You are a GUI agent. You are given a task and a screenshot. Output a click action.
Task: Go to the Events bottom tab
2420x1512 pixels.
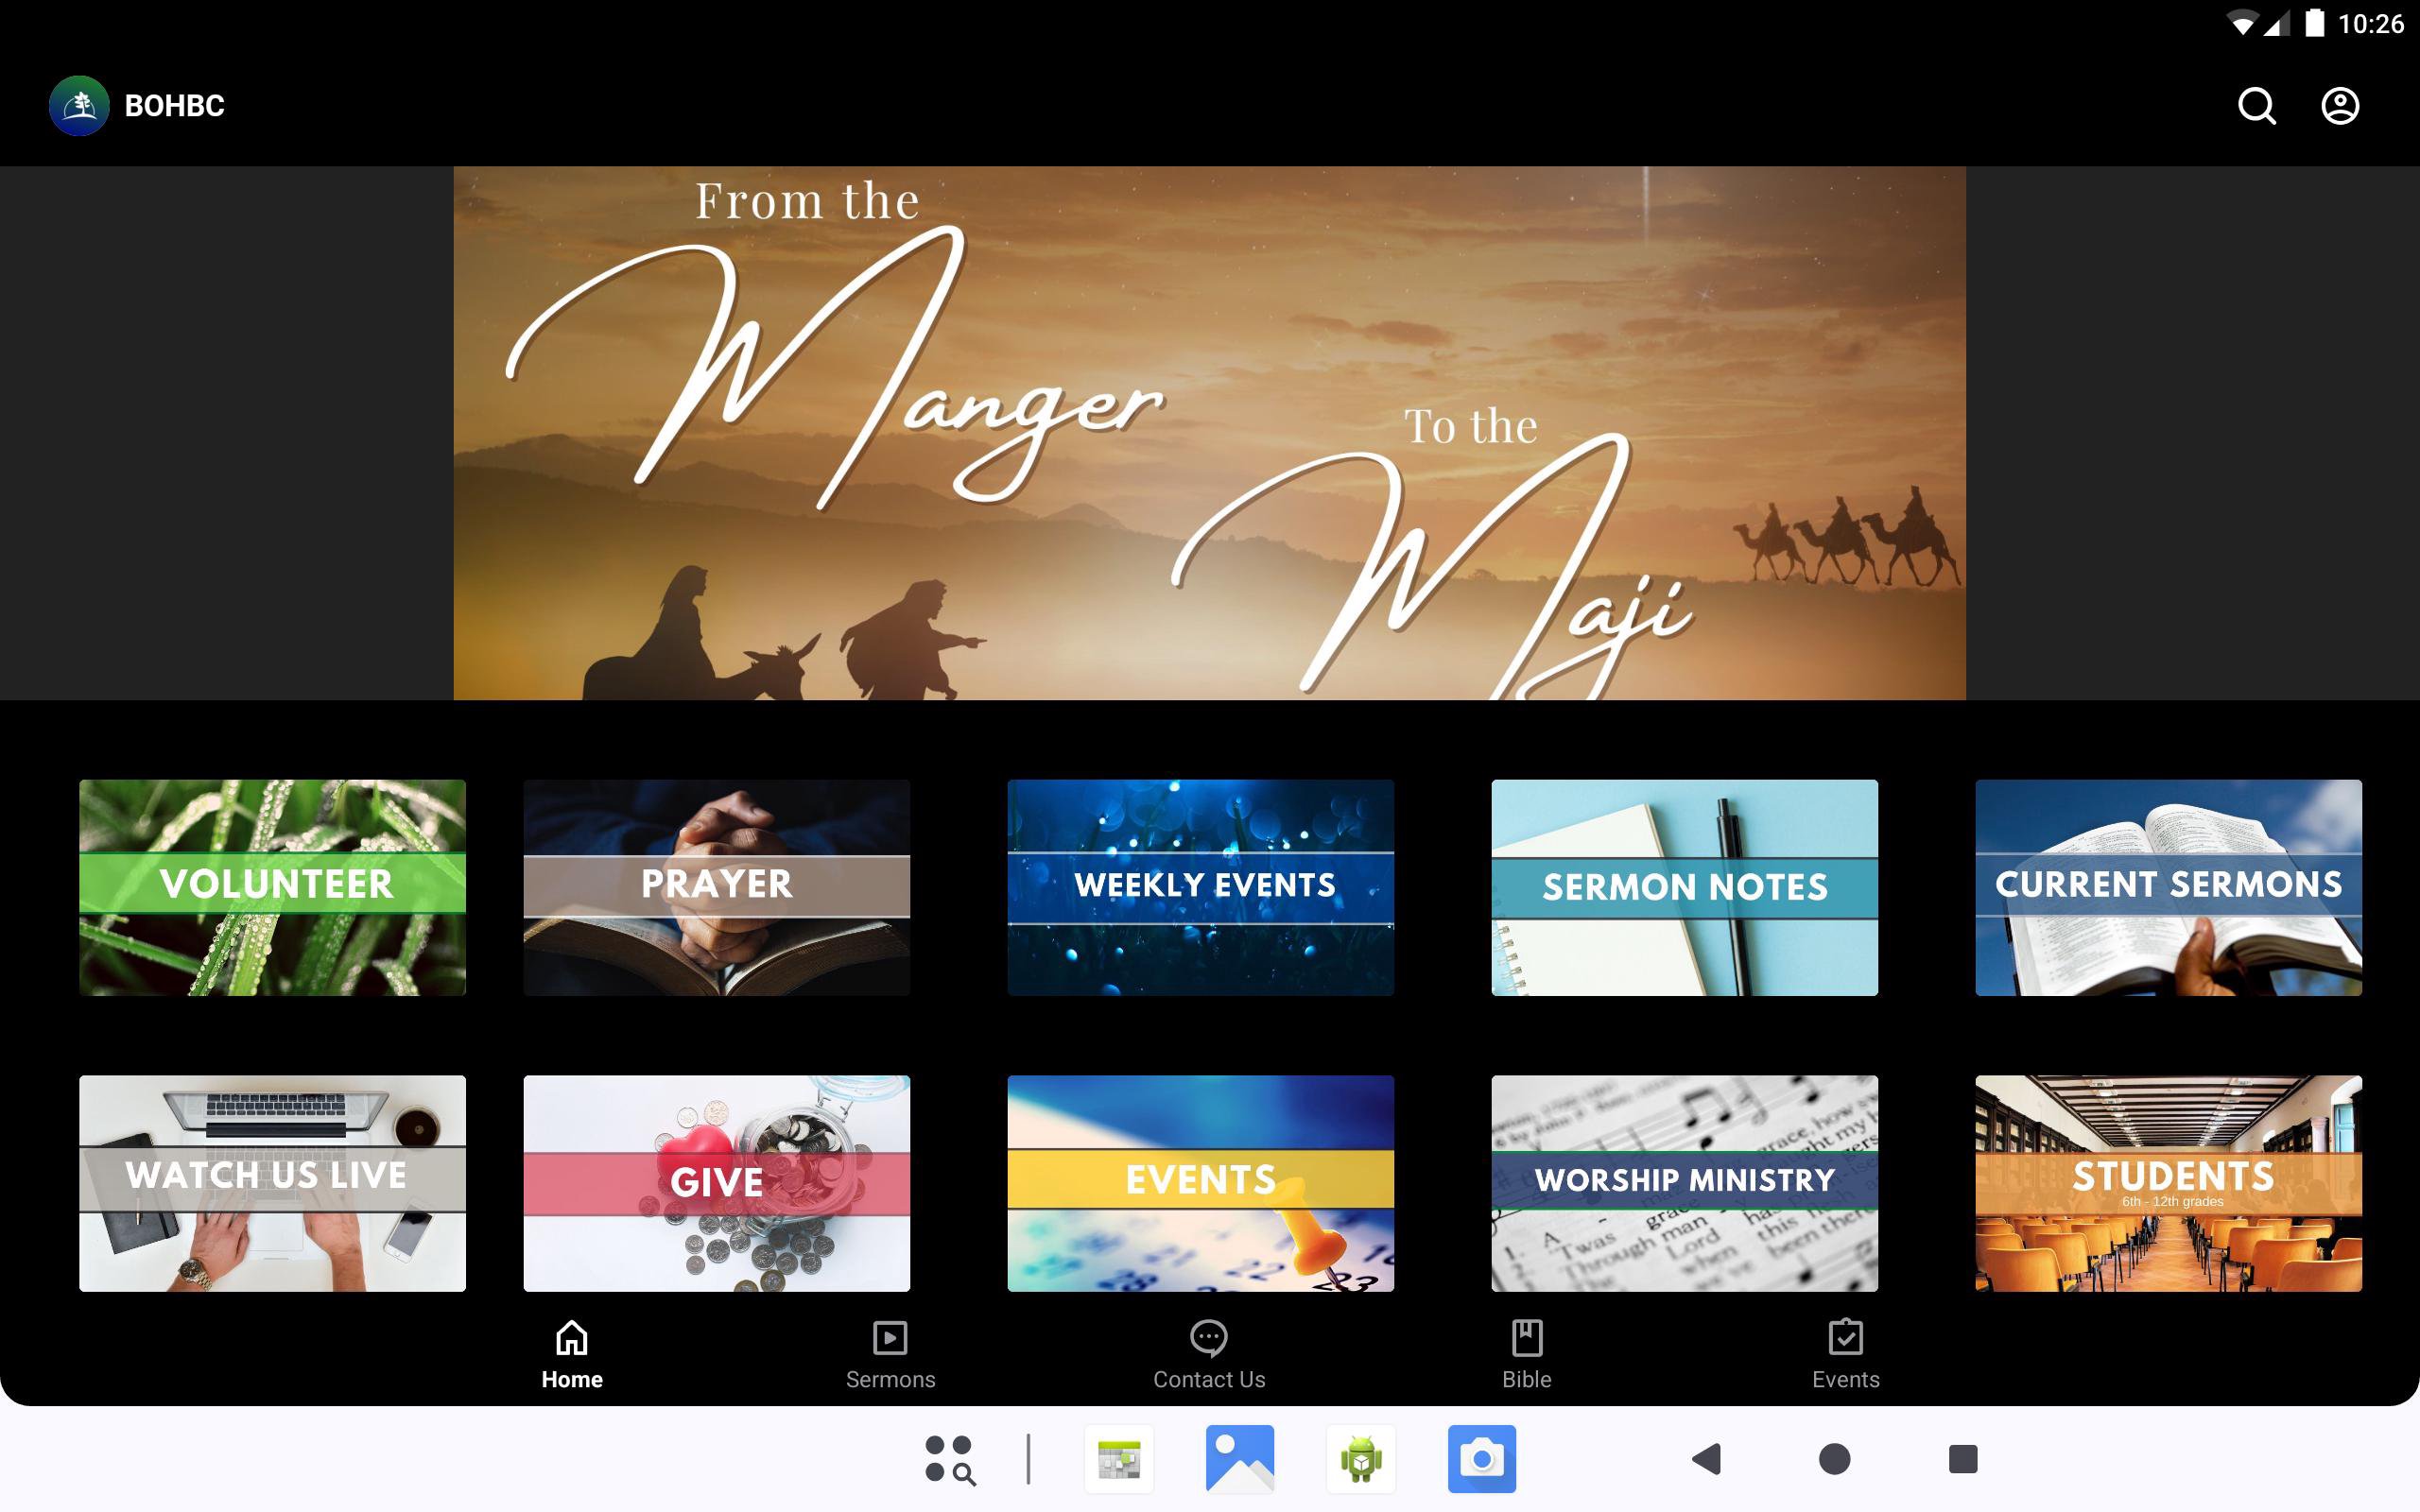tap(1845, 1354)
